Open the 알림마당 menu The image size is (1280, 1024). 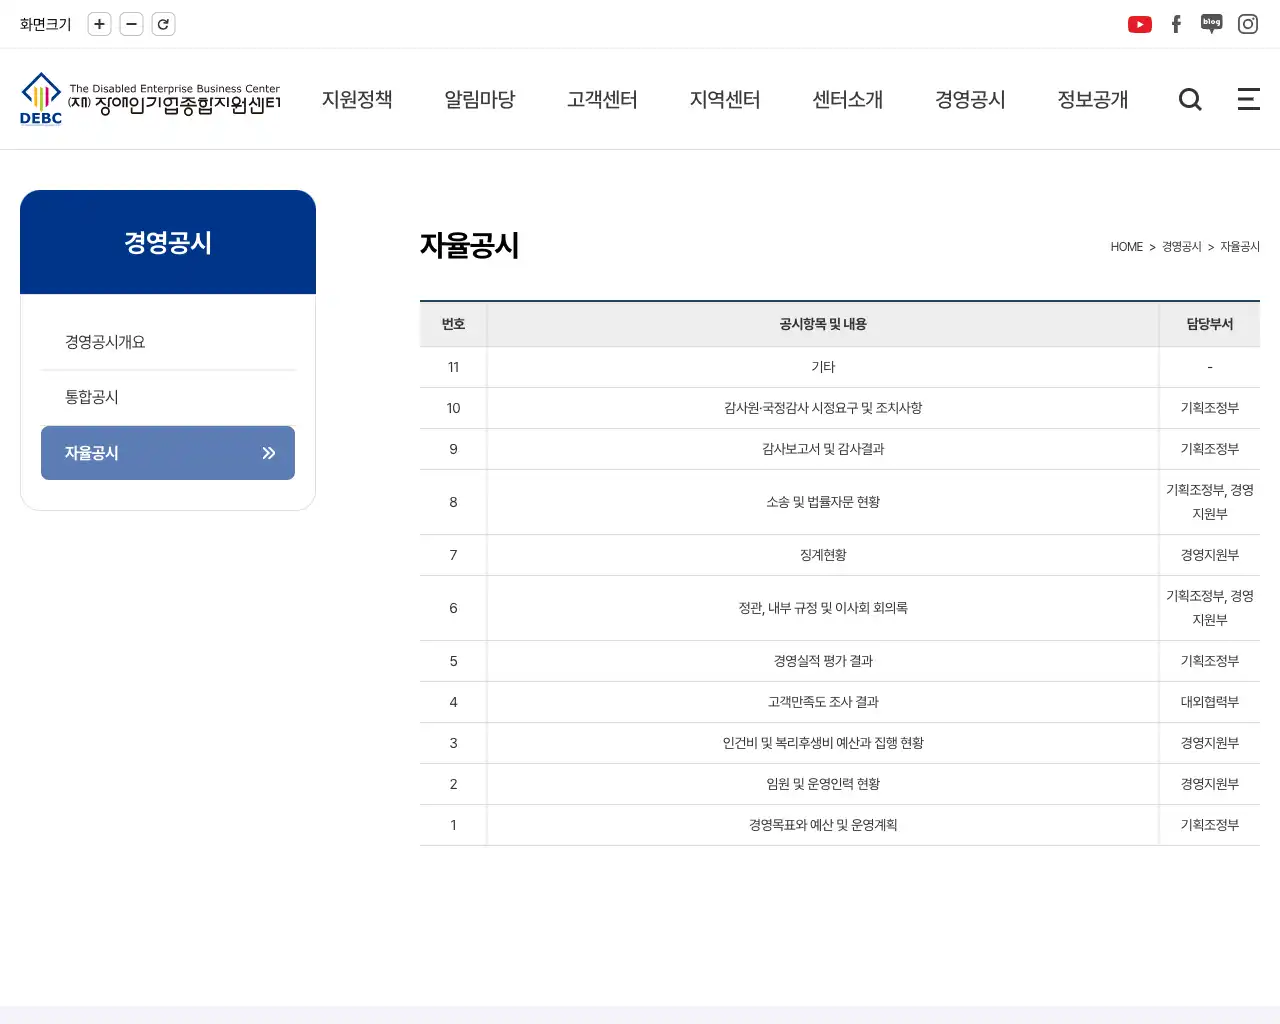[480, 99]
